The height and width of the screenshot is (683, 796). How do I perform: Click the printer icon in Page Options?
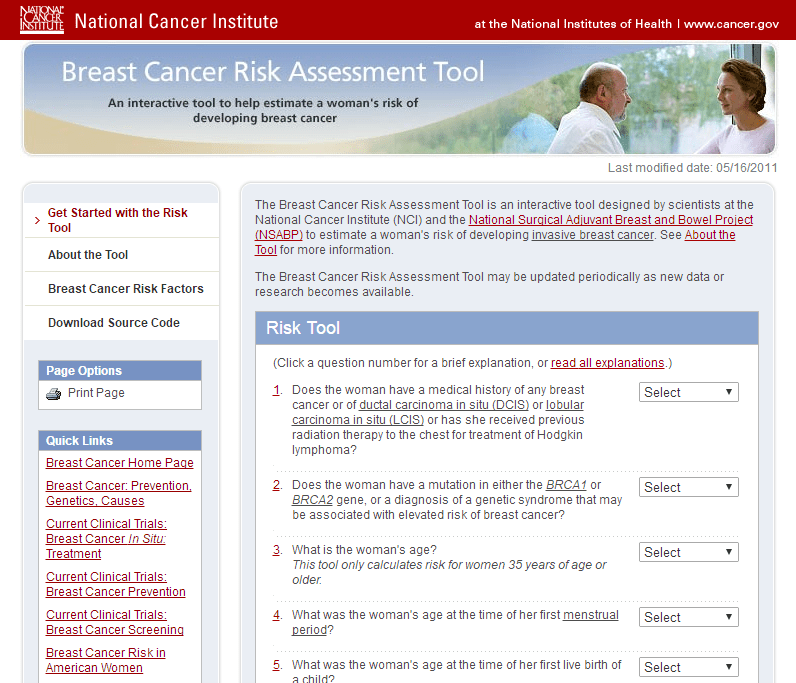tap(53, 394)
